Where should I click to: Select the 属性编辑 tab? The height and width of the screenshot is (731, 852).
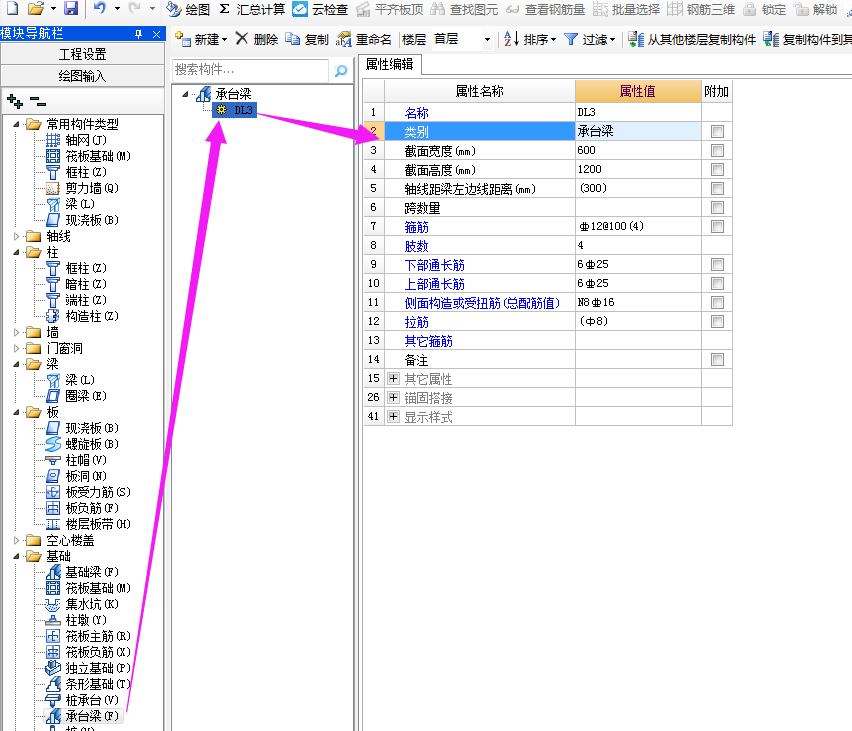390,64
